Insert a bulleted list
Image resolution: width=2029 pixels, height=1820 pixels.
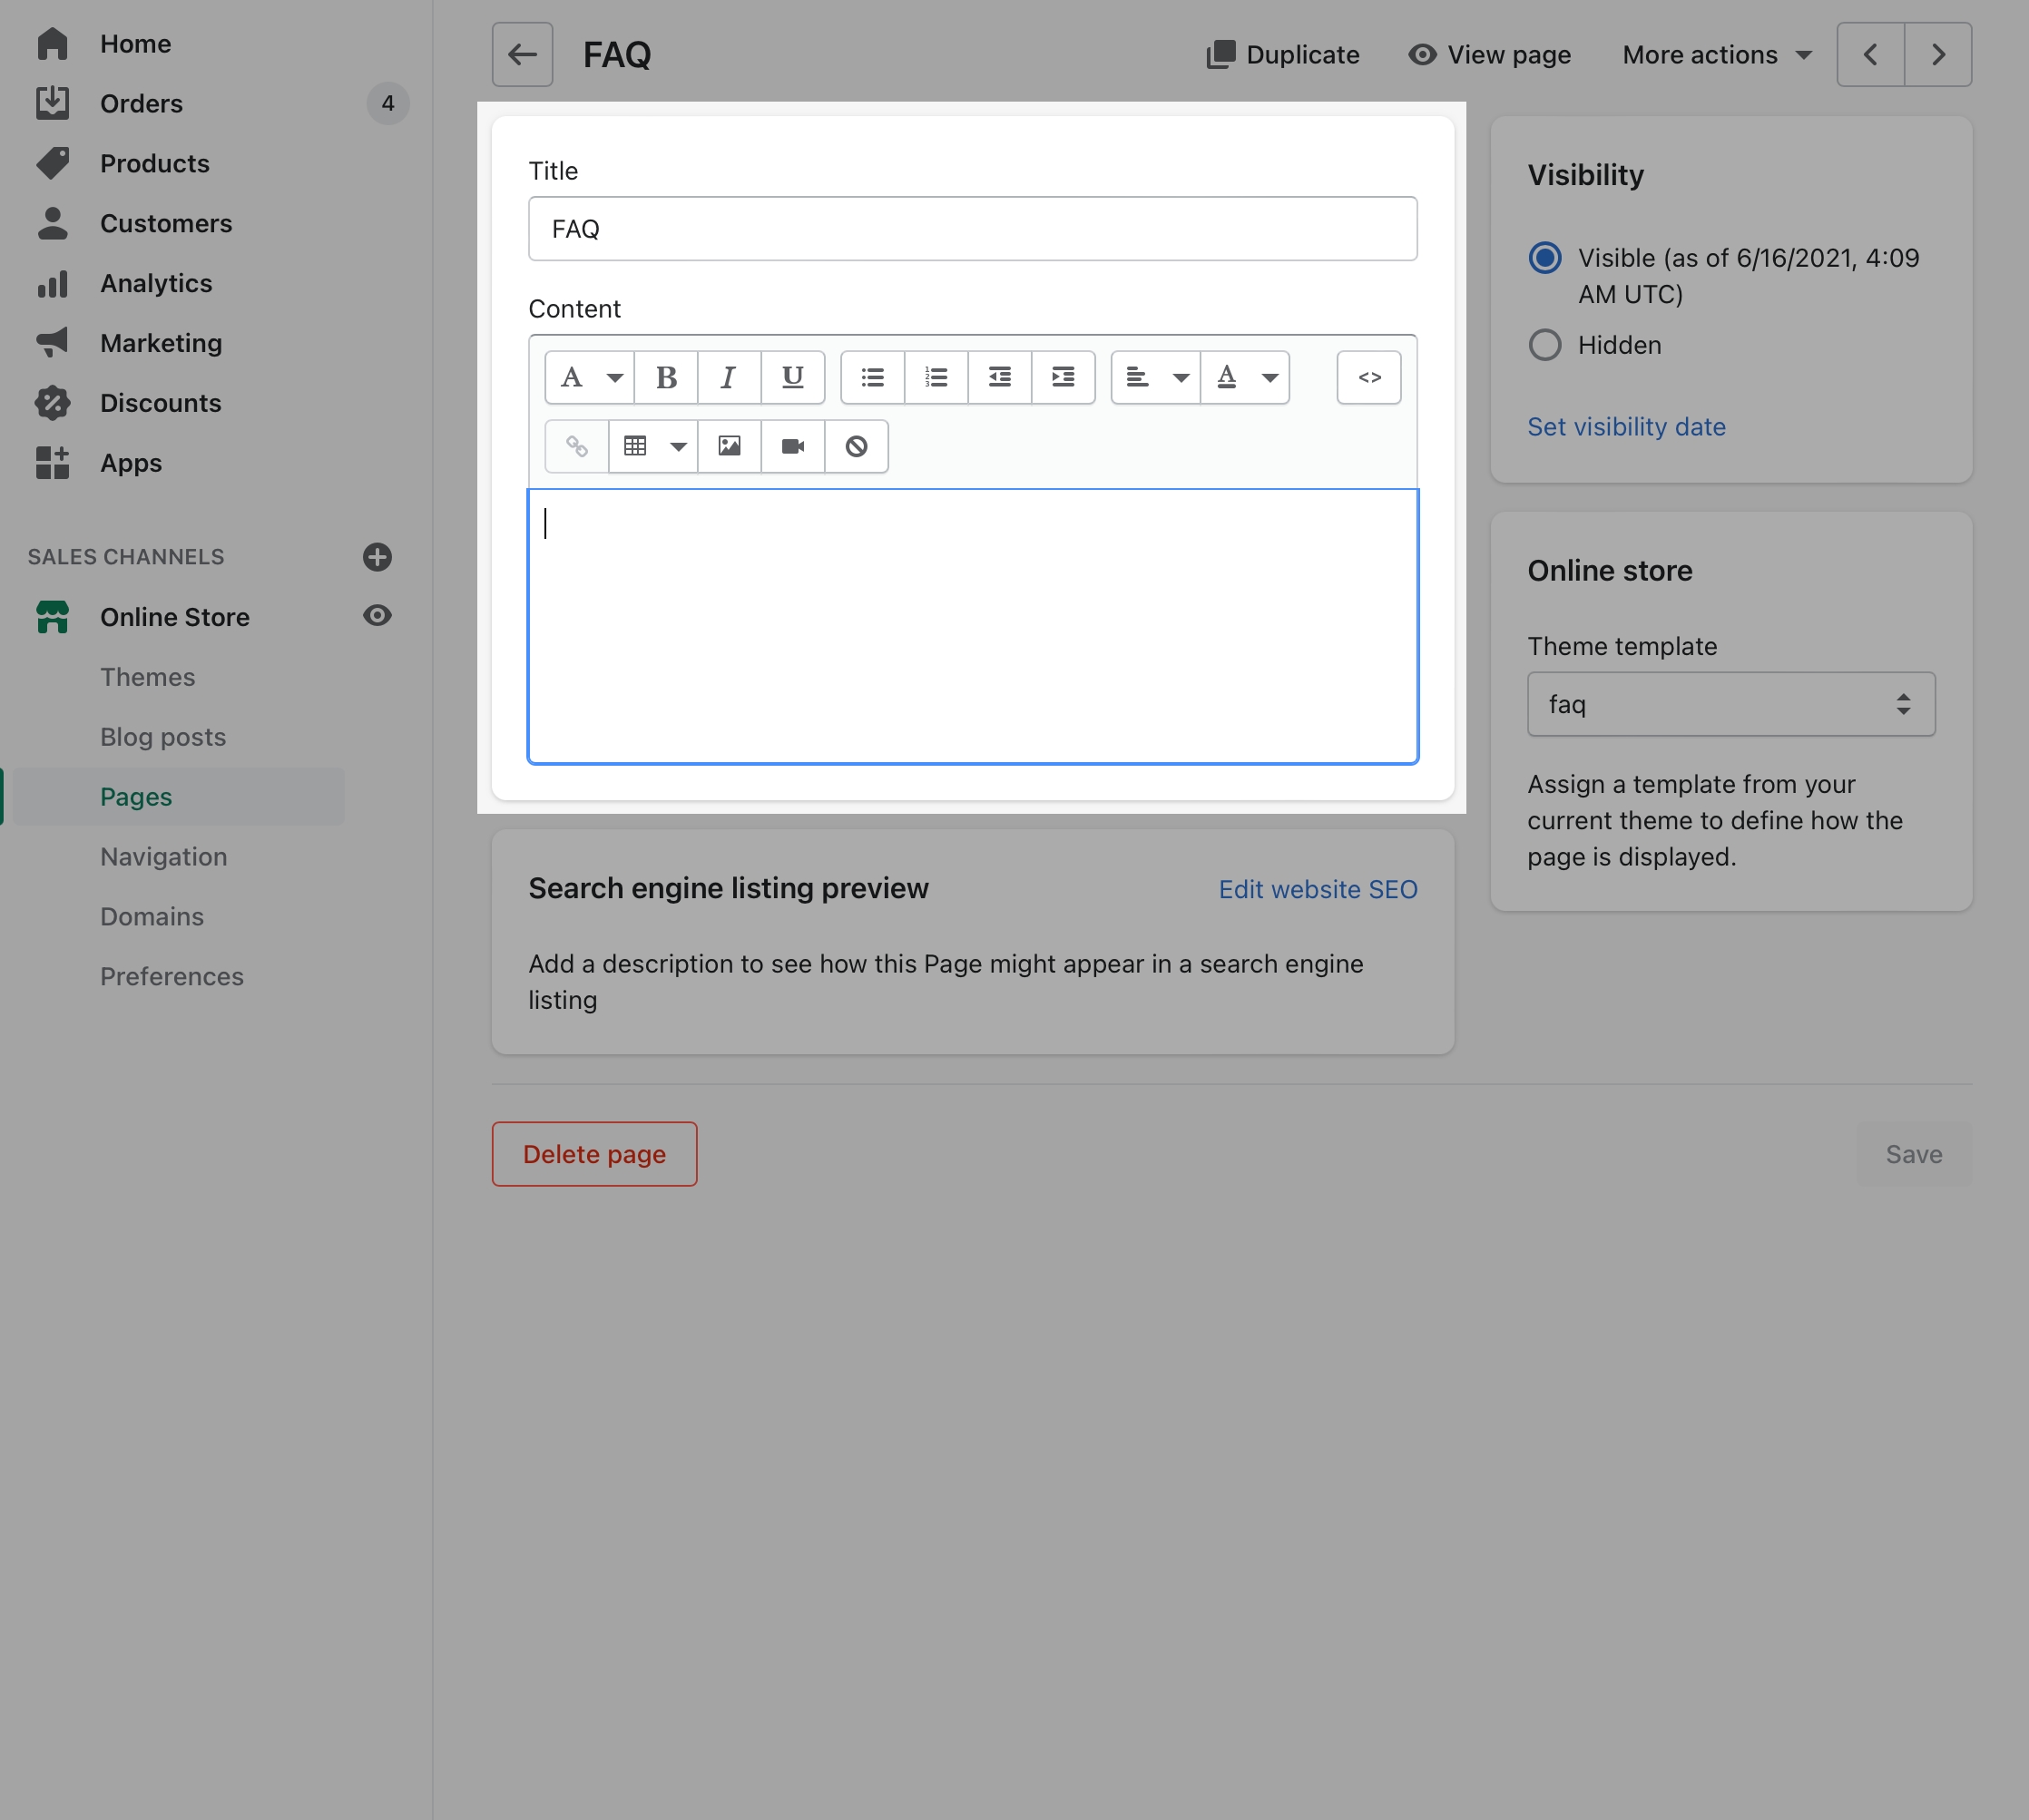(x=872, y=378)
